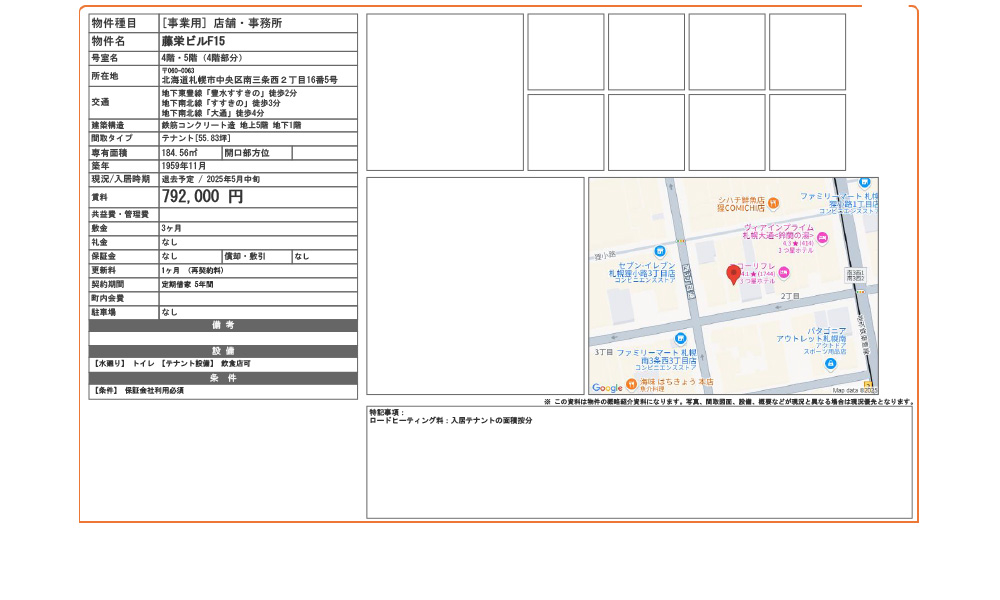The width and height of the screenshot is (1000, 600).
Task: Click the FamilyMart 南3条西3丁目店 map icon
Action: [x=680, y=338]
